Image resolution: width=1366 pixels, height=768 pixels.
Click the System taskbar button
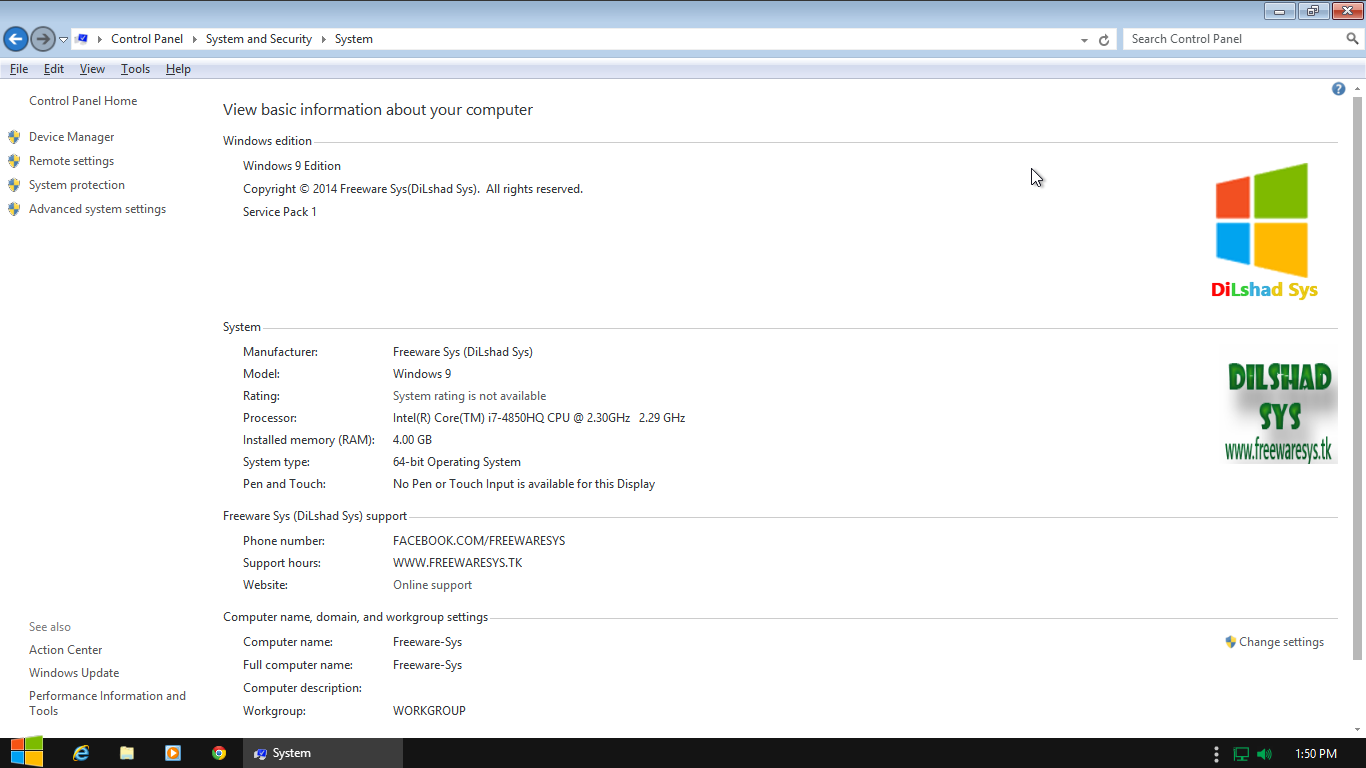pos(323,753)
